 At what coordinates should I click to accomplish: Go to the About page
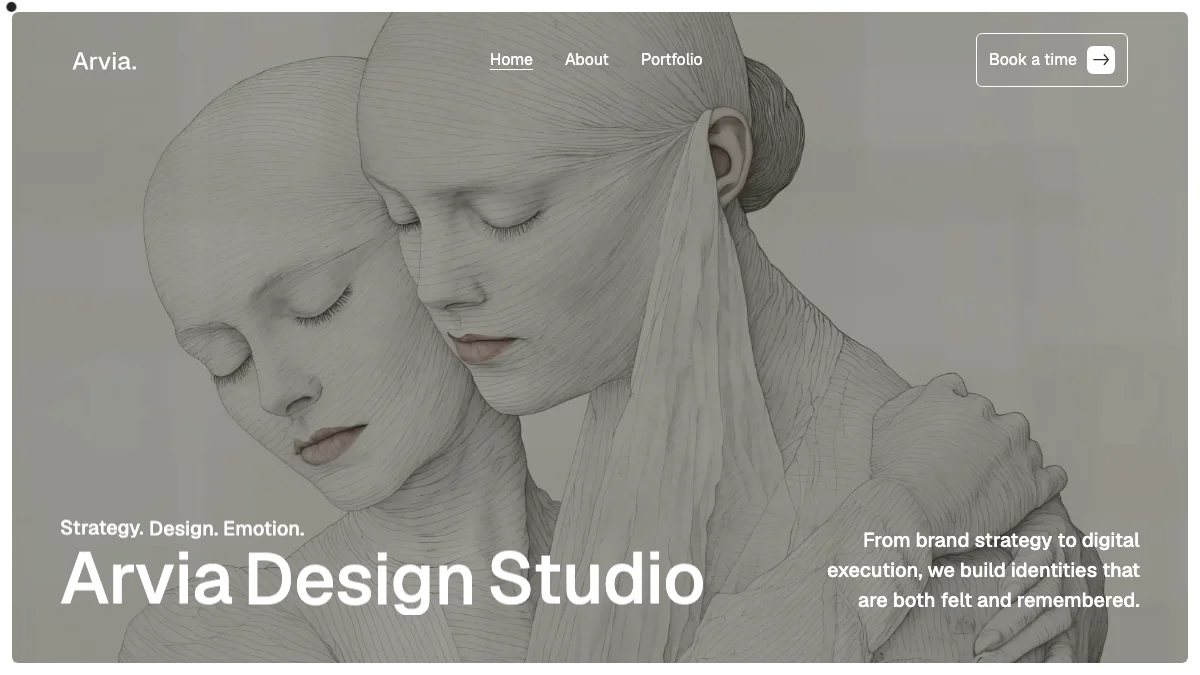coord(586,60)
